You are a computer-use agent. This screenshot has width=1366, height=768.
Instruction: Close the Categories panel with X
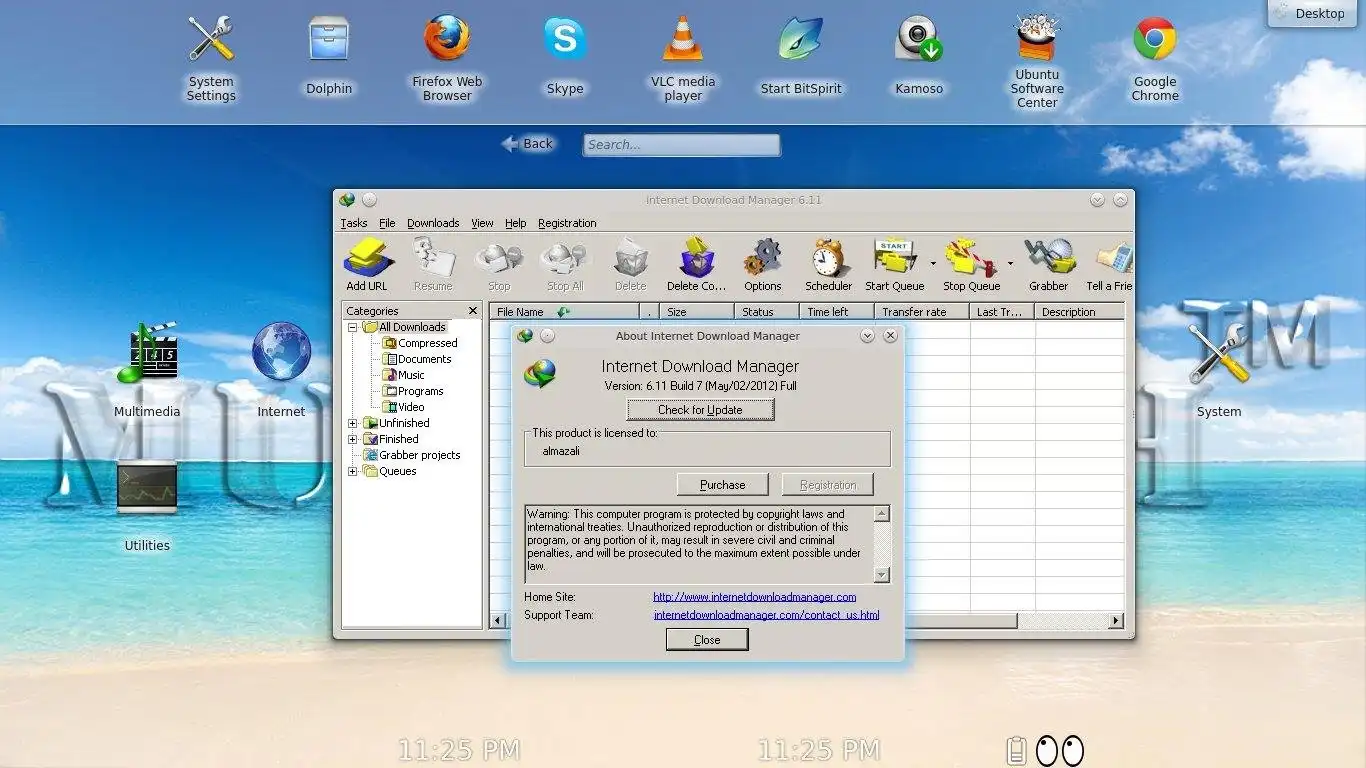coord(473,311)
